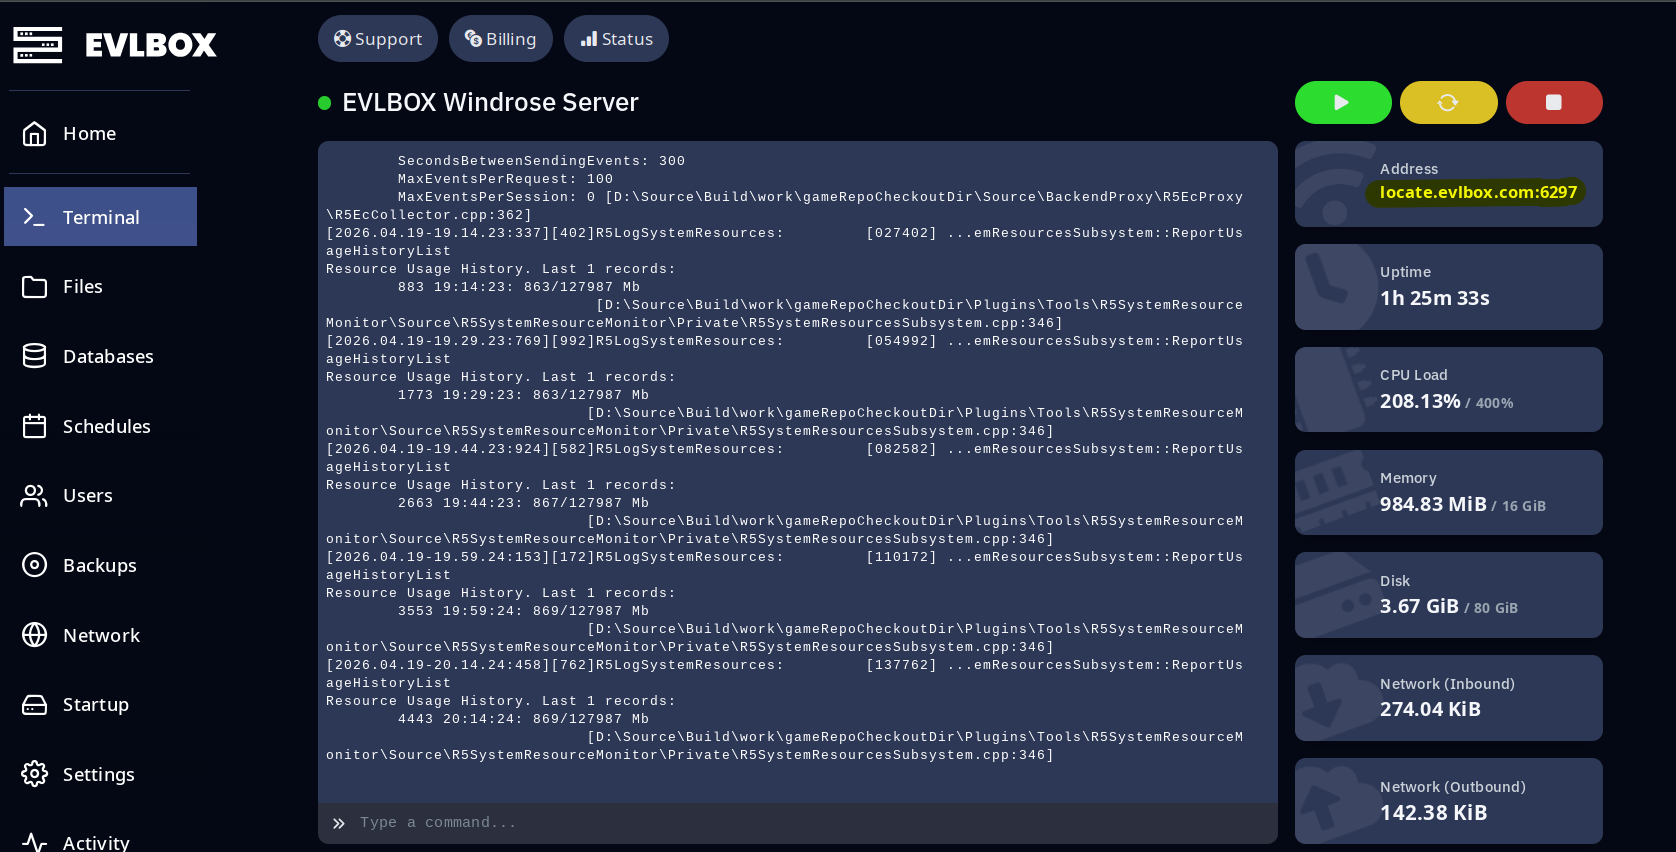Start the server with green play button
This screenshot has height=852, width=1676.
tap(1343, 102)
